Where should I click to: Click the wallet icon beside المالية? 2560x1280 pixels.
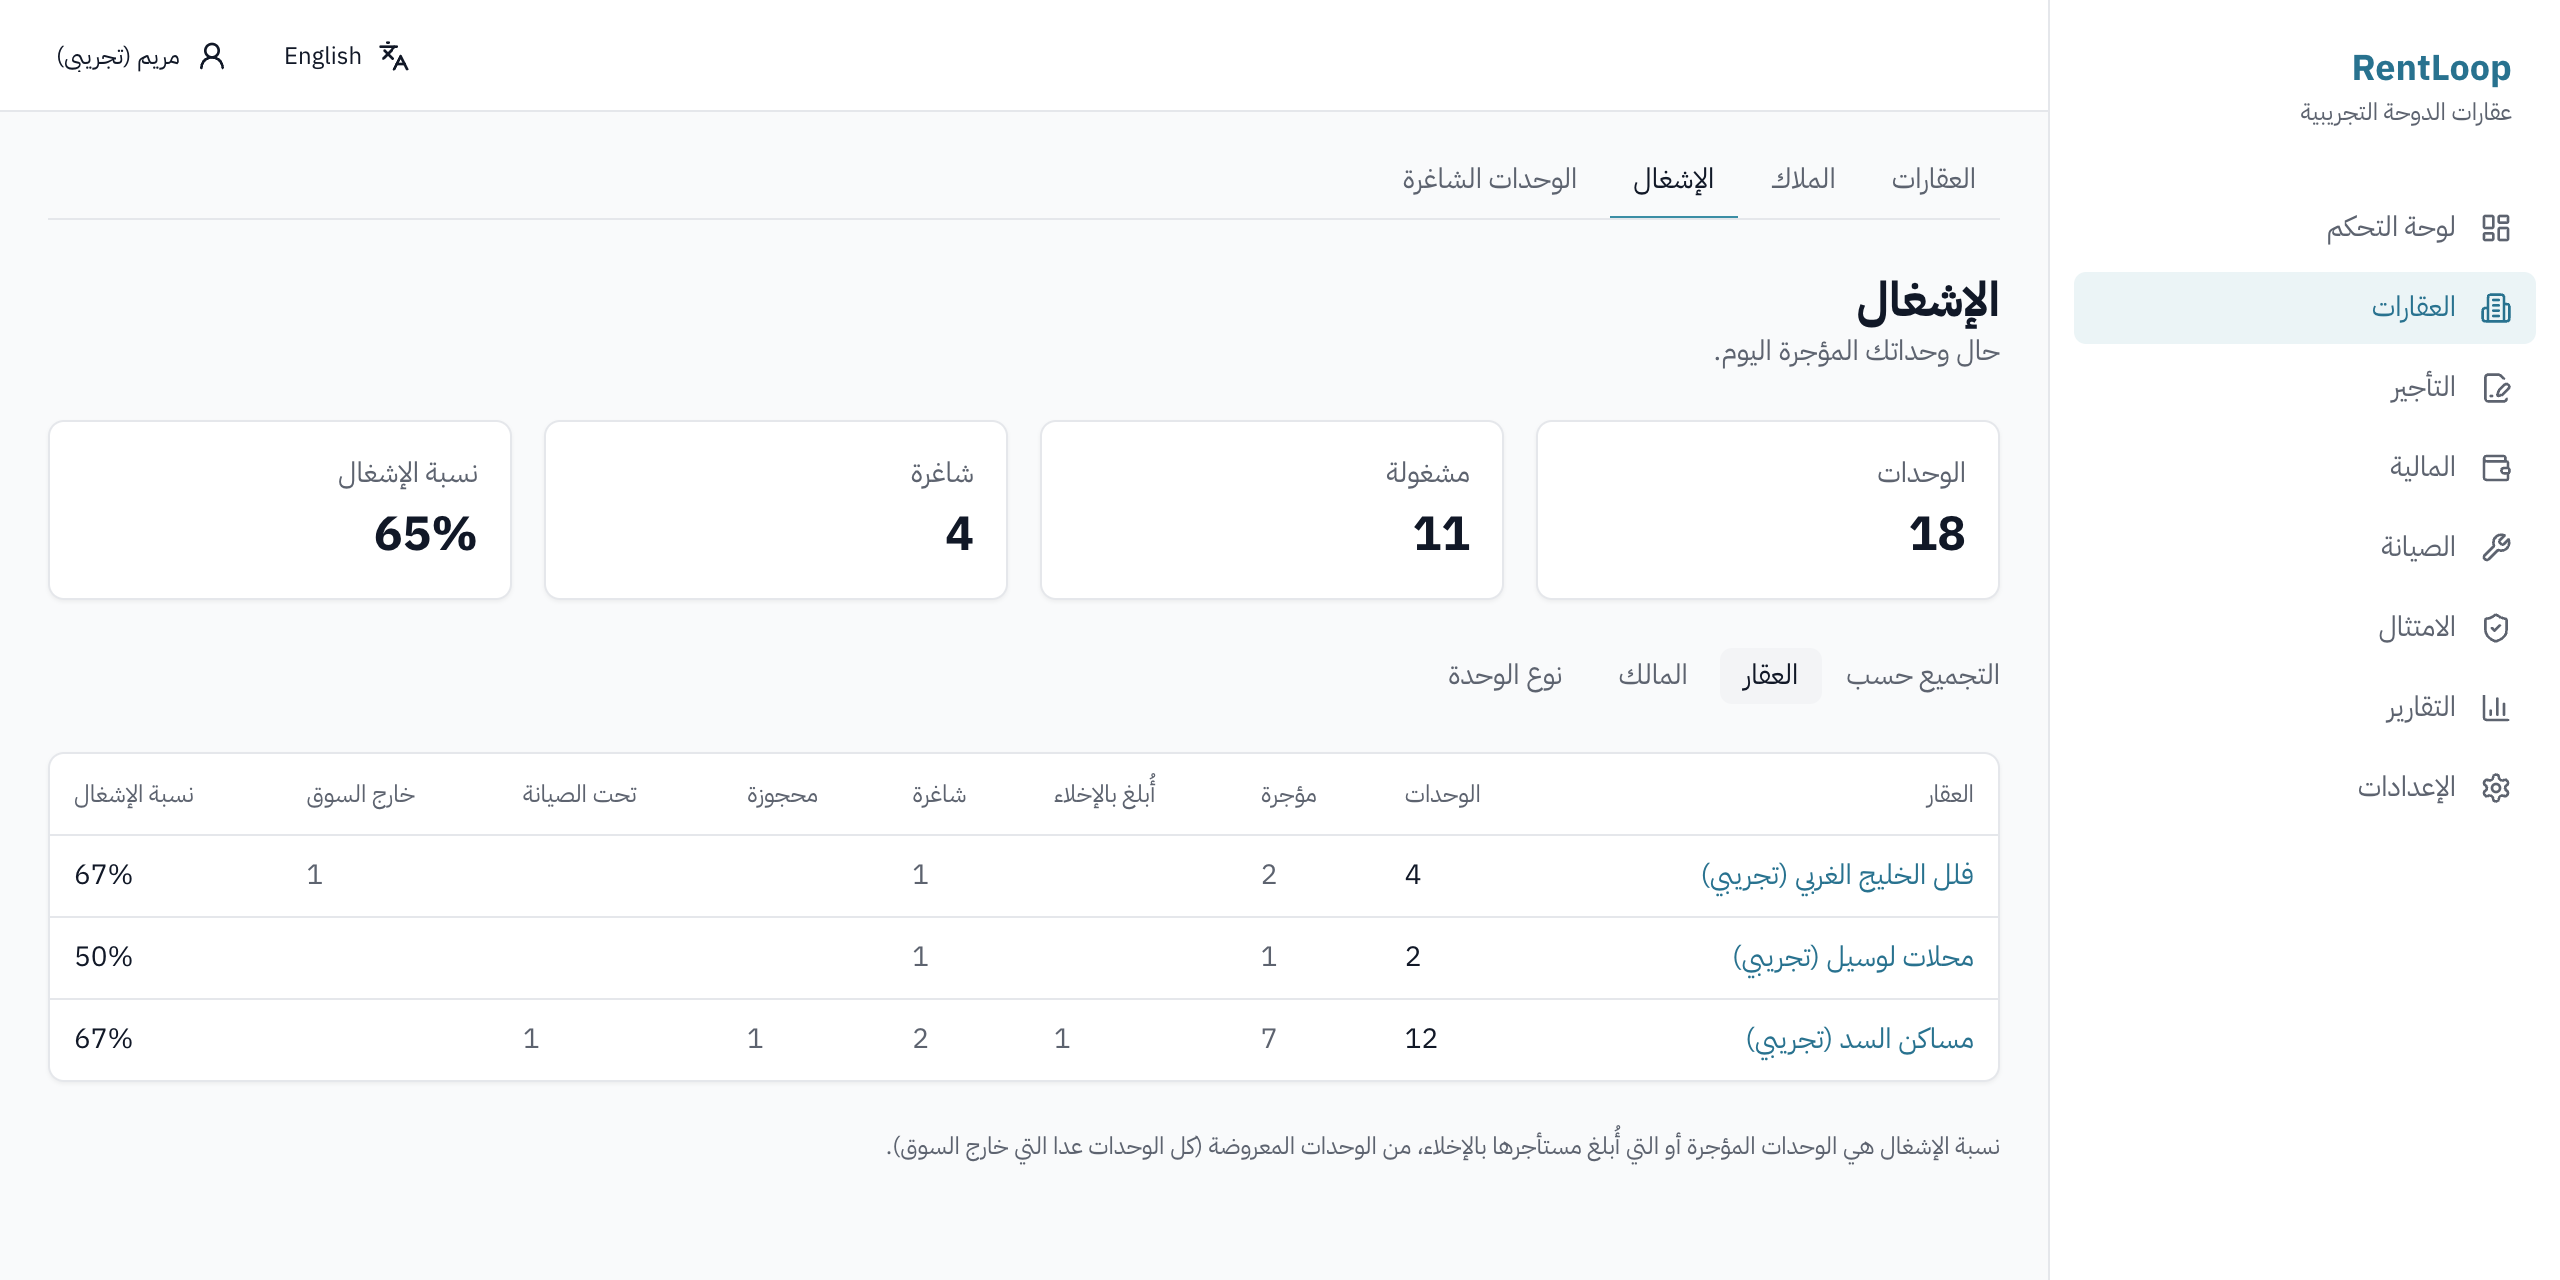pyautogui.click(x=2496, y=468)
